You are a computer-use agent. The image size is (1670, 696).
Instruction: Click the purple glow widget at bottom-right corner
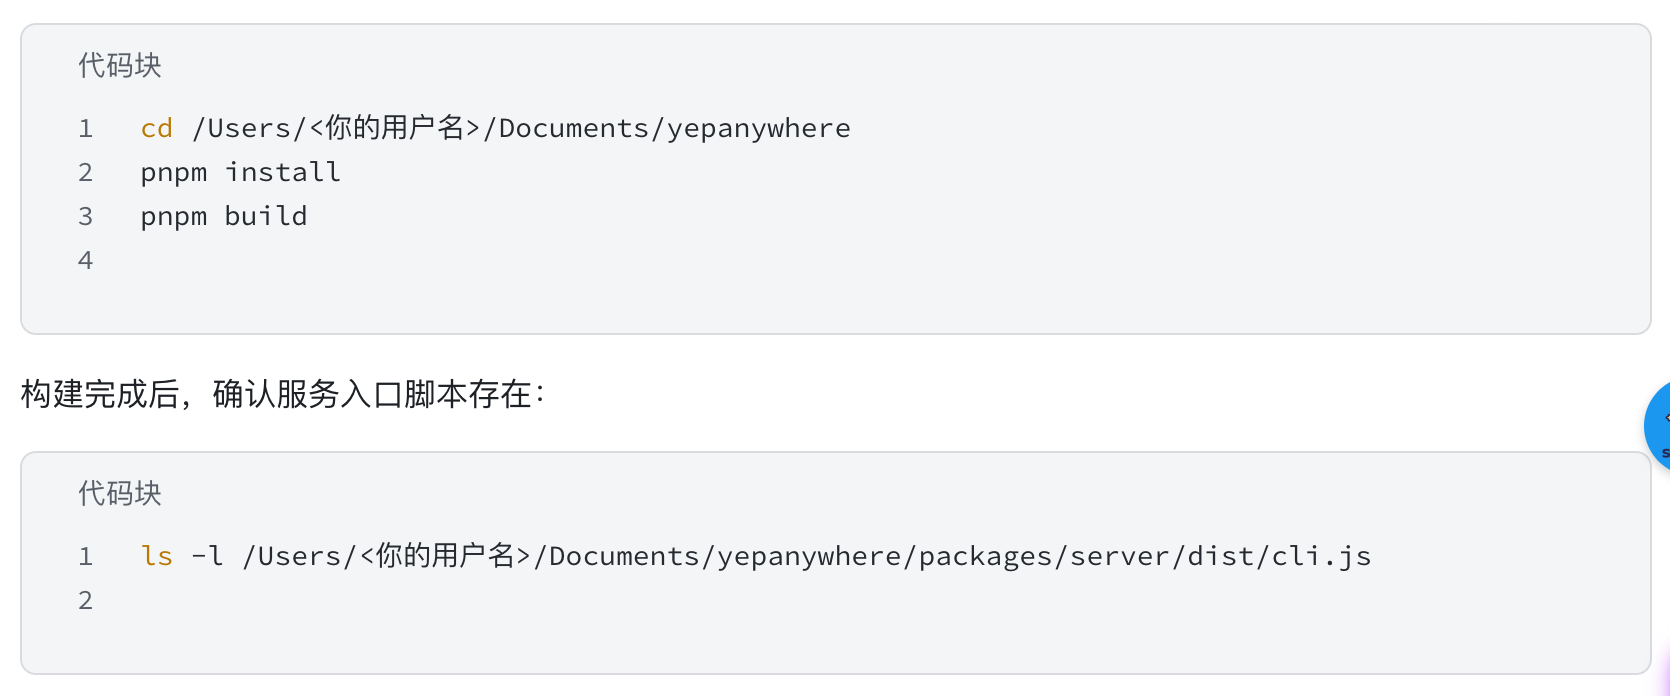[x=1663, y=670]
